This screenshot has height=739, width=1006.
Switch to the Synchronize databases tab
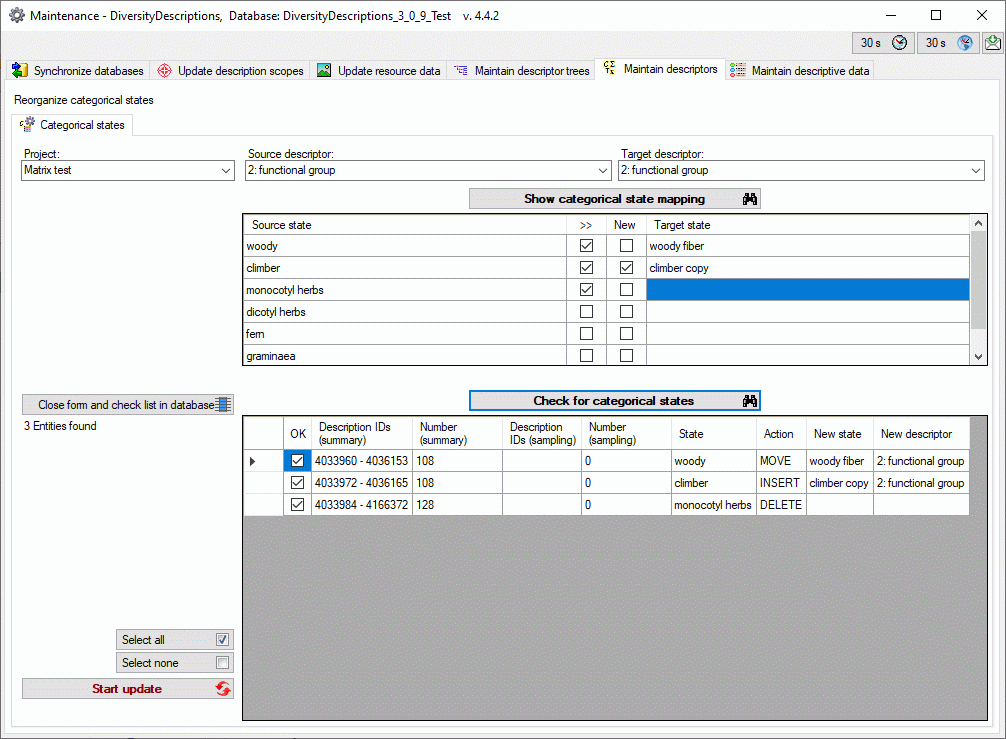point(78,71)
